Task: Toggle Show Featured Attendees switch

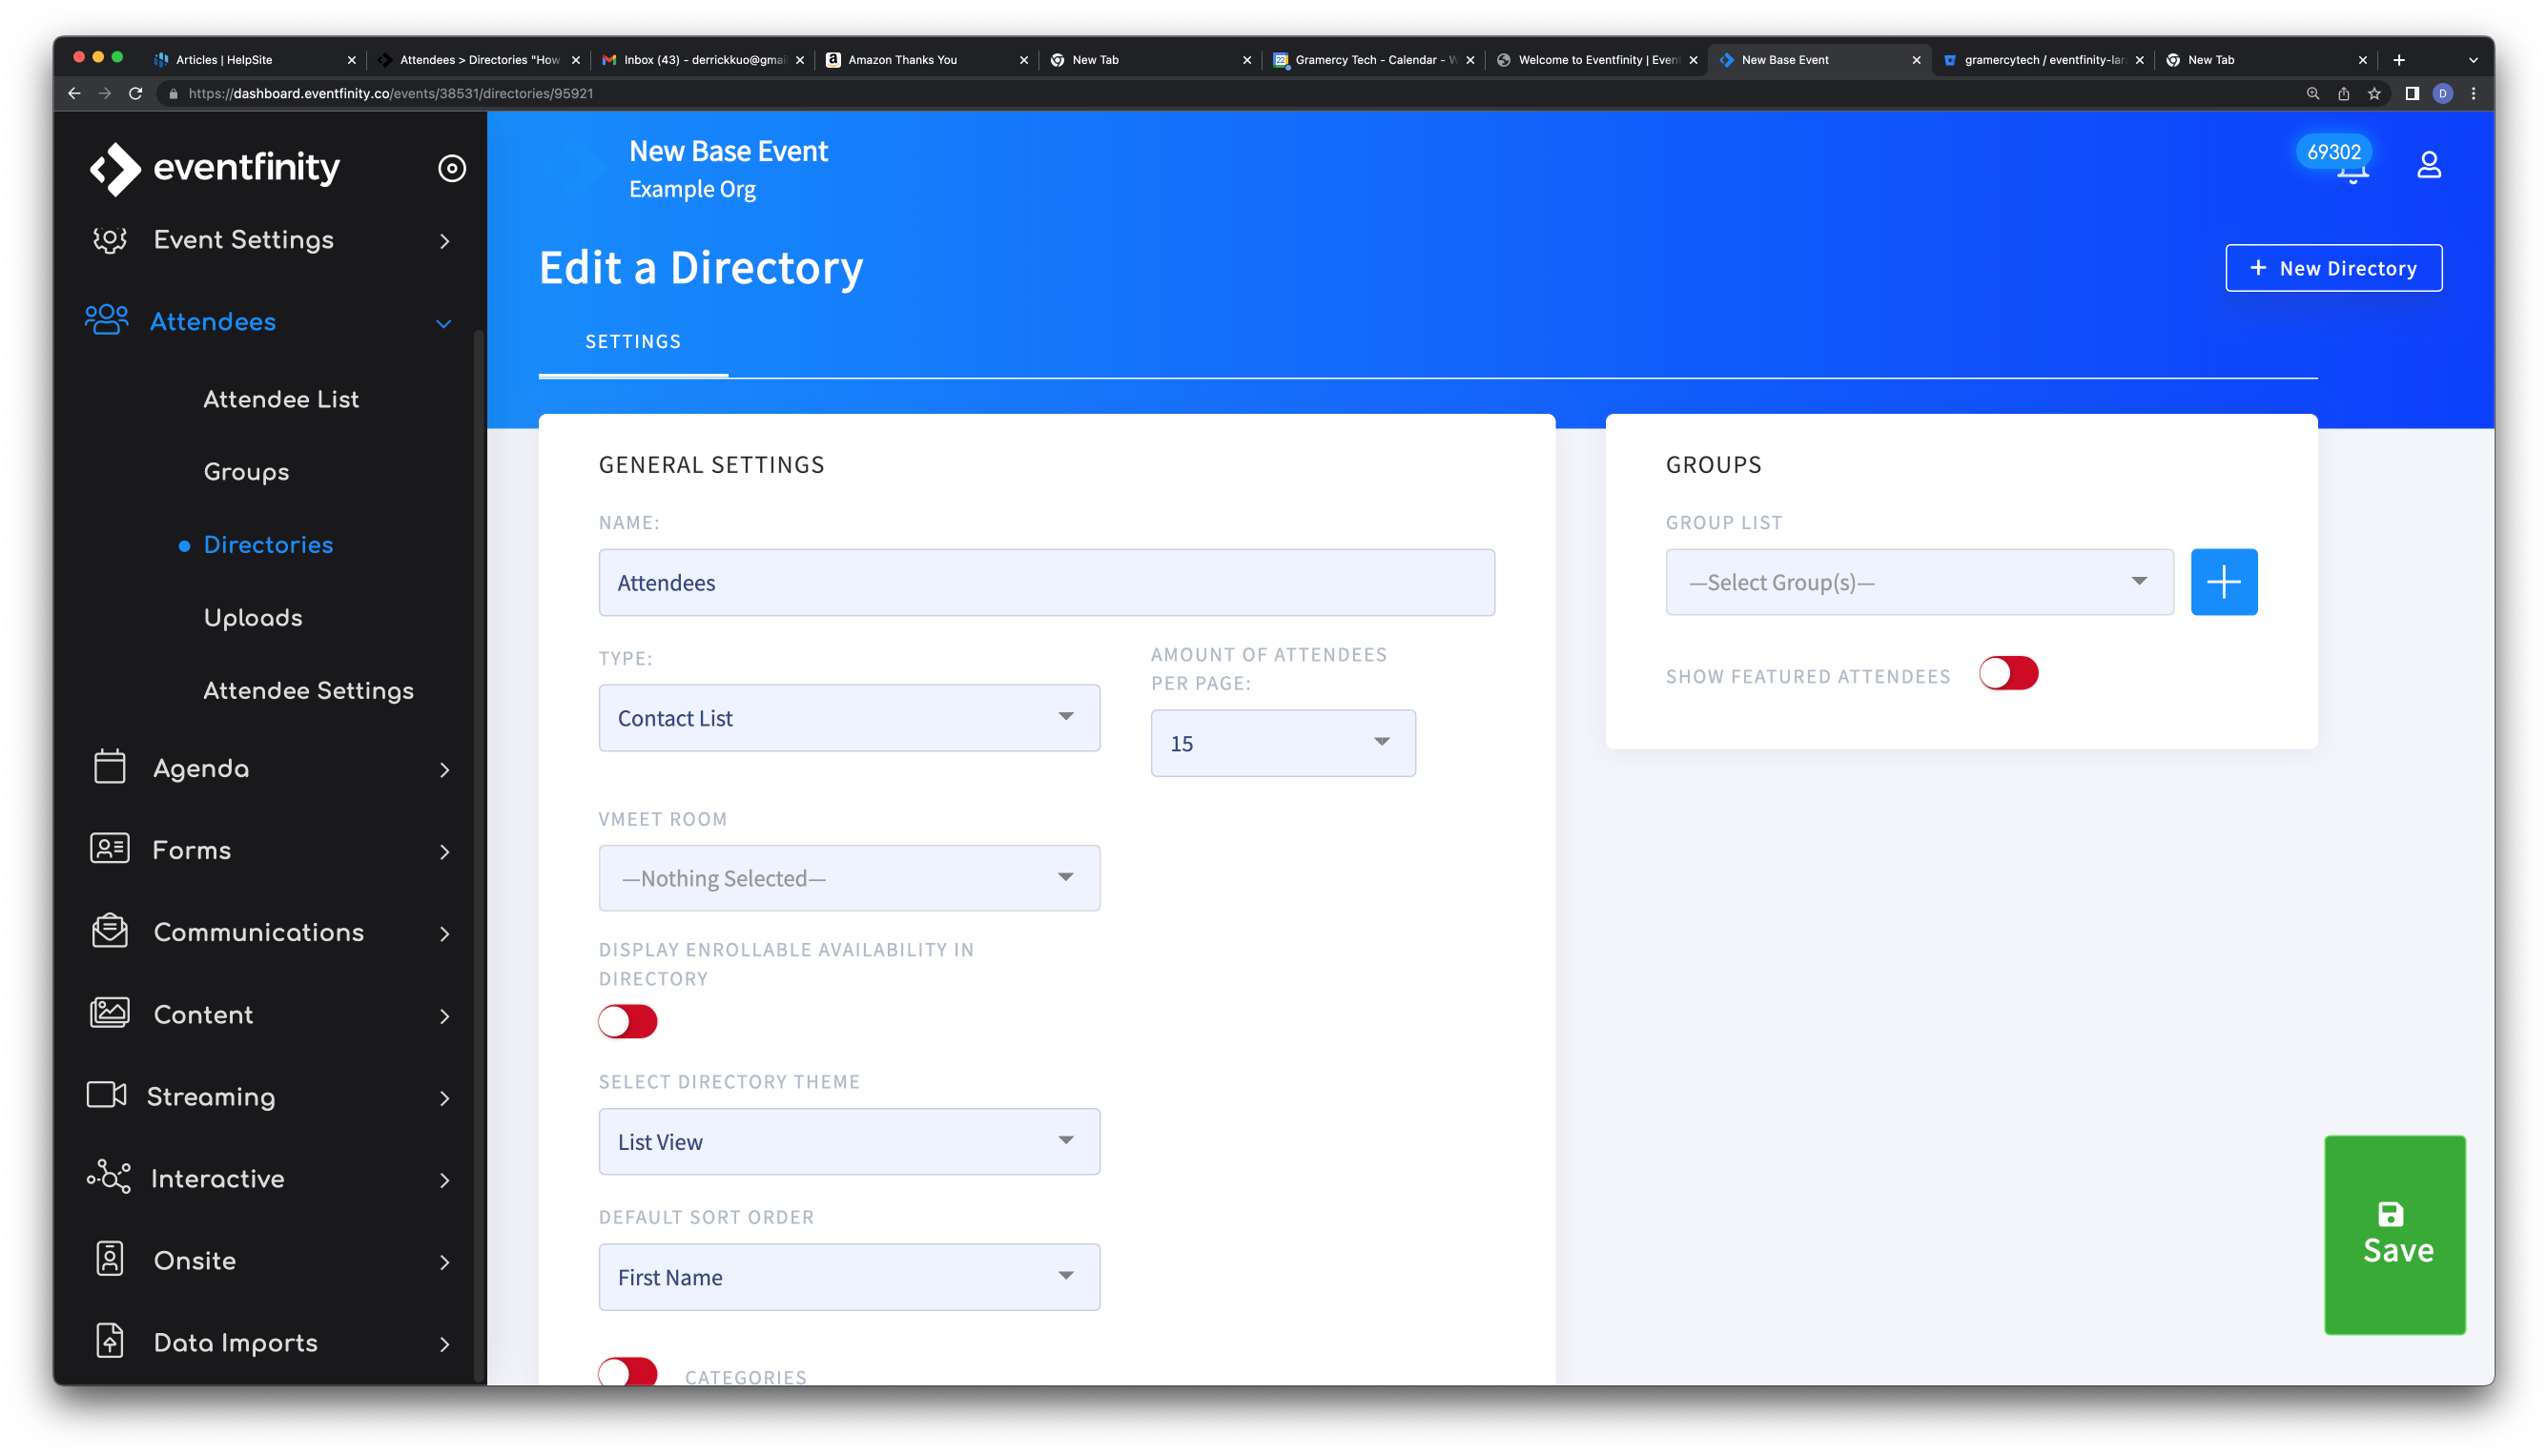Action: (x=2008, y=674)
